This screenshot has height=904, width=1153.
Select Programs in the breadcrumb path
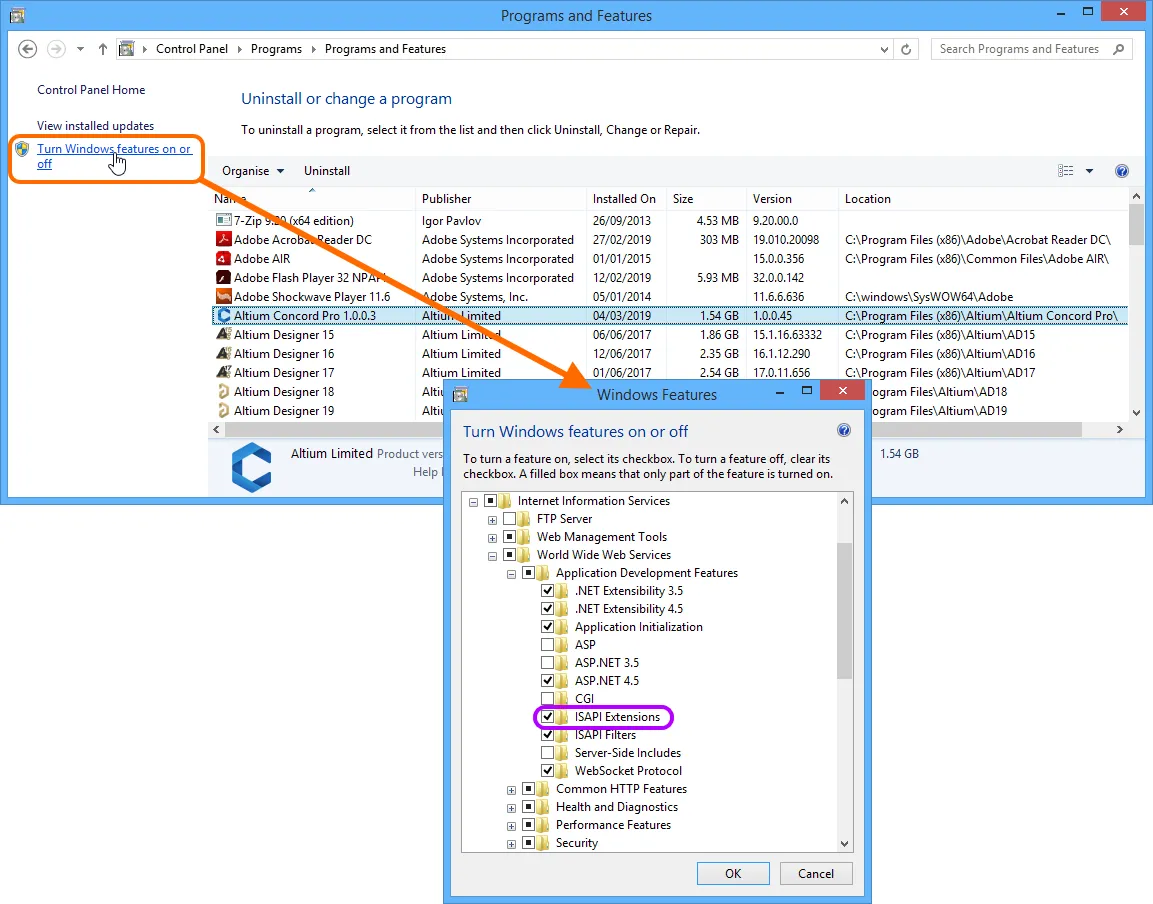pos(276,49)
